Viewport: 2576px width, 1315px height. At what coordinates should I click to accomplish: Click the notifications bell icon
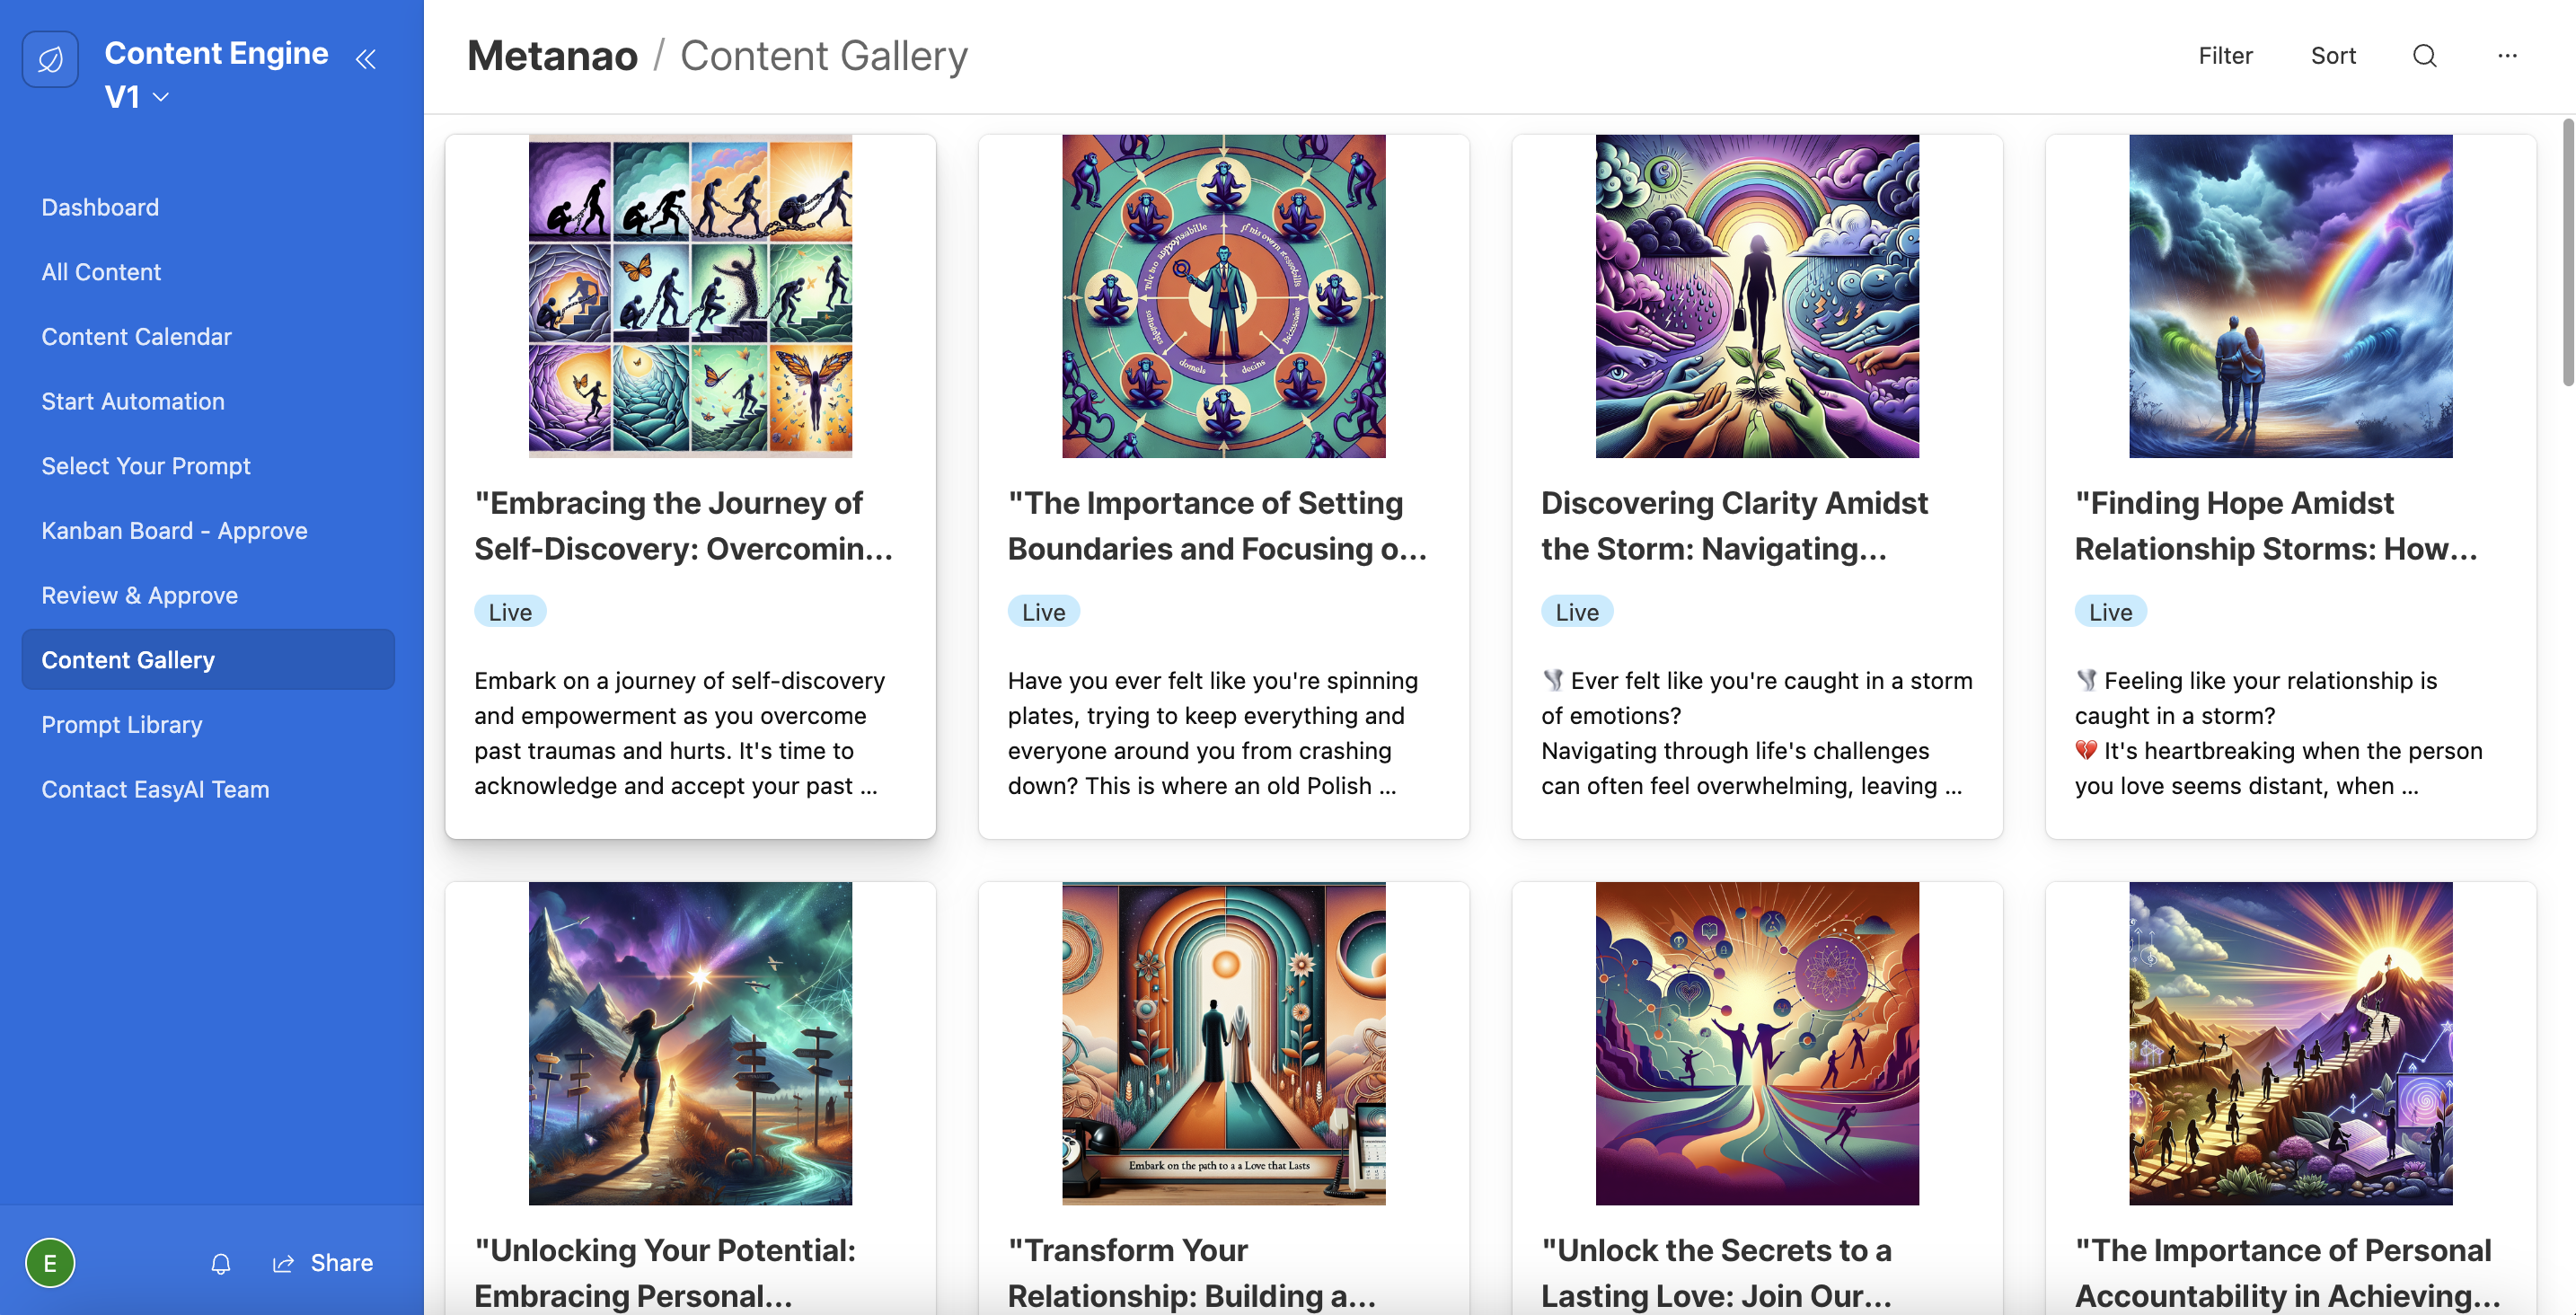pyautogui.click(x=221, y=1263)
